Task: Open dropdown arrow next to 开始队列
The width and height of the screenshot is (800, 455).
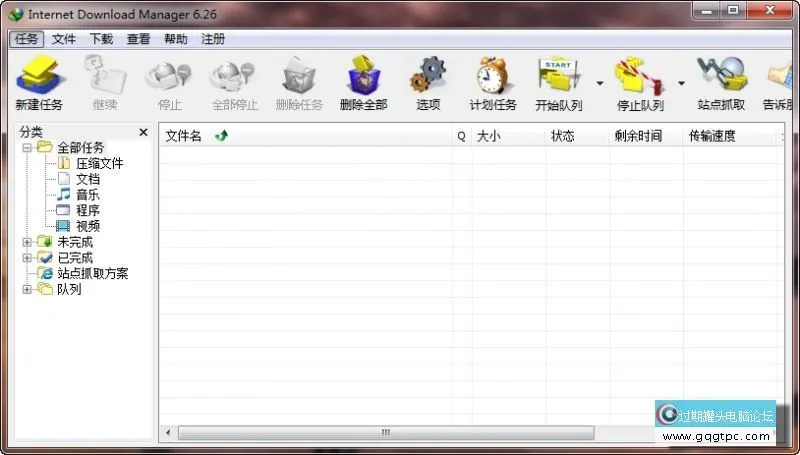Action: (600, 84)
